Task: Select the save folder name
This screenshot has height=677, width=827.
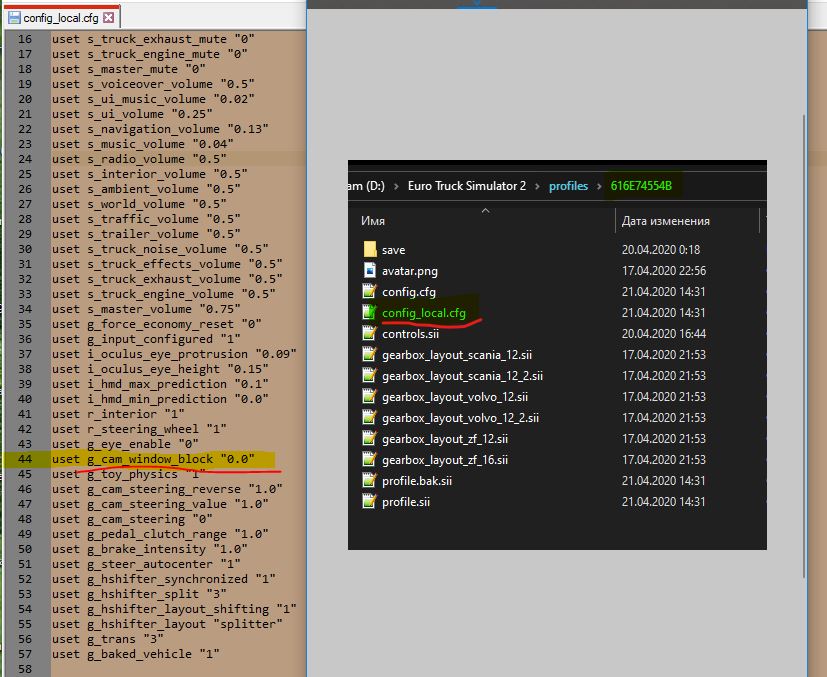Action: pos(393,250)
